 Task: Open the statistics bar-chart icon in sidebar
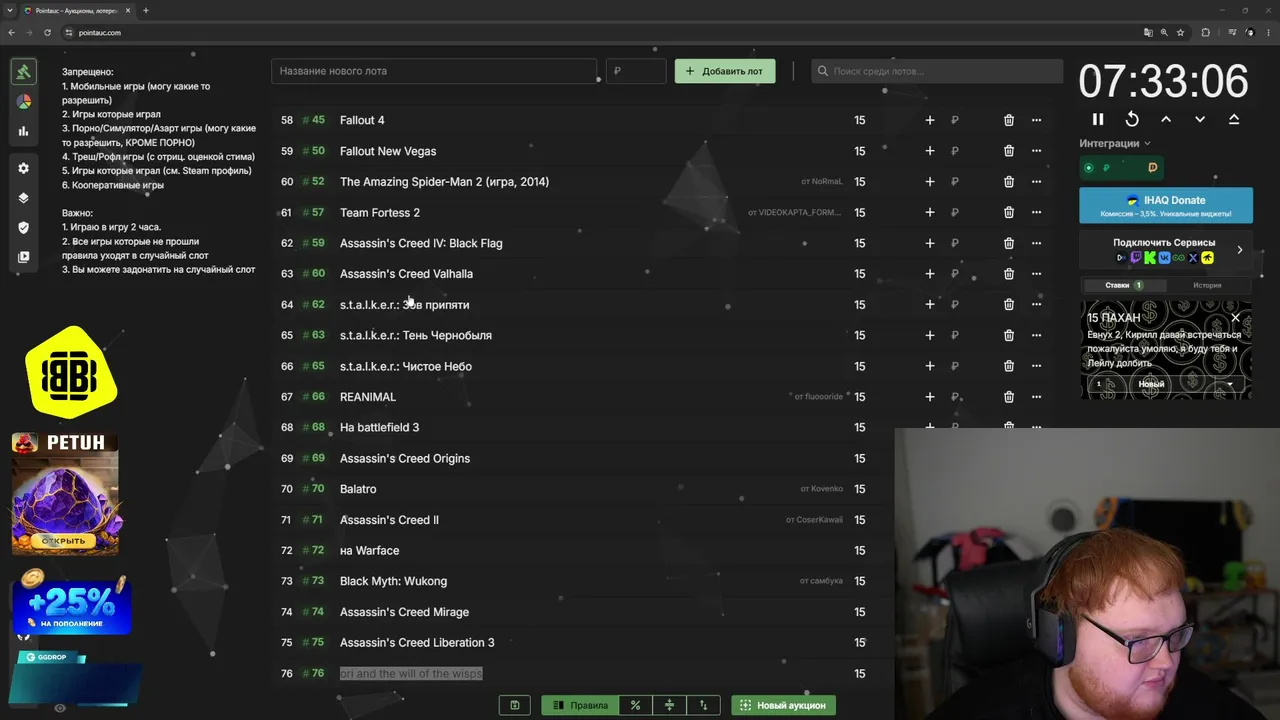pos(24,131)
